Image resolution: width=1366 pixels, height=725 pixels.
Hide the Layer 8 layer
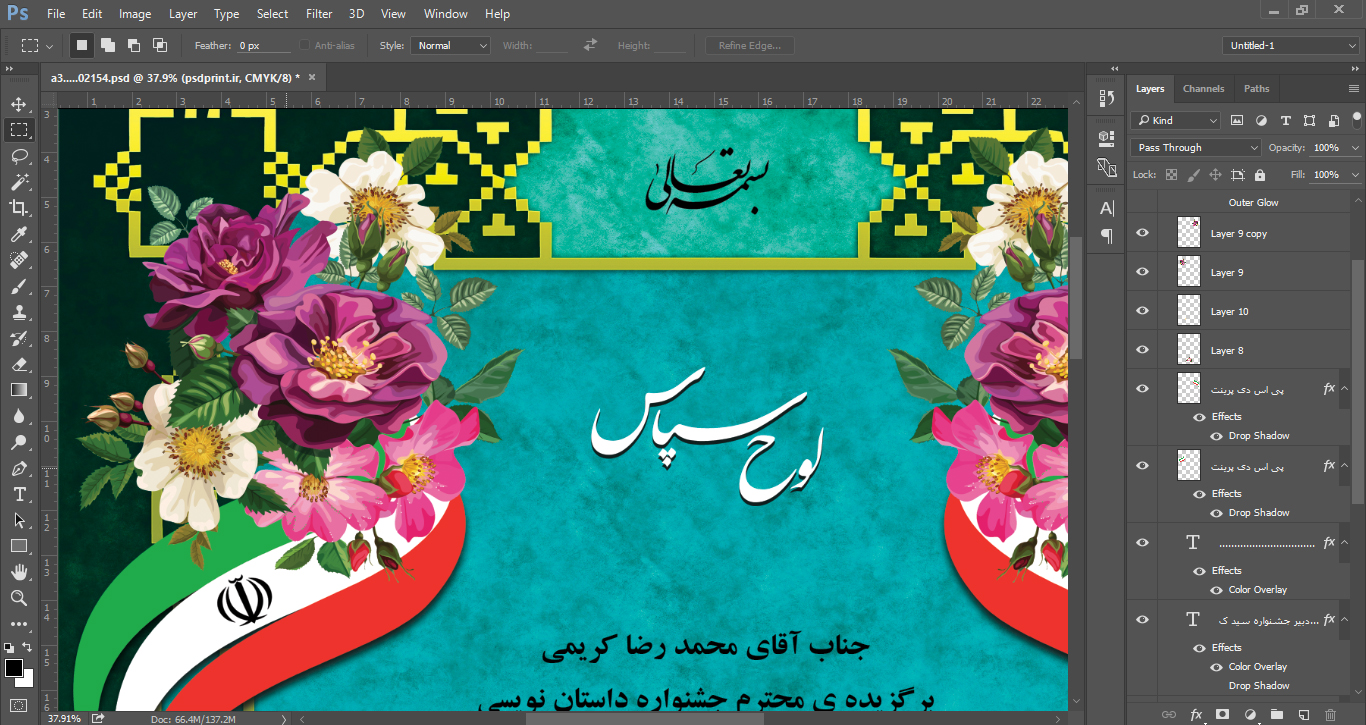tap(1143, 350)
